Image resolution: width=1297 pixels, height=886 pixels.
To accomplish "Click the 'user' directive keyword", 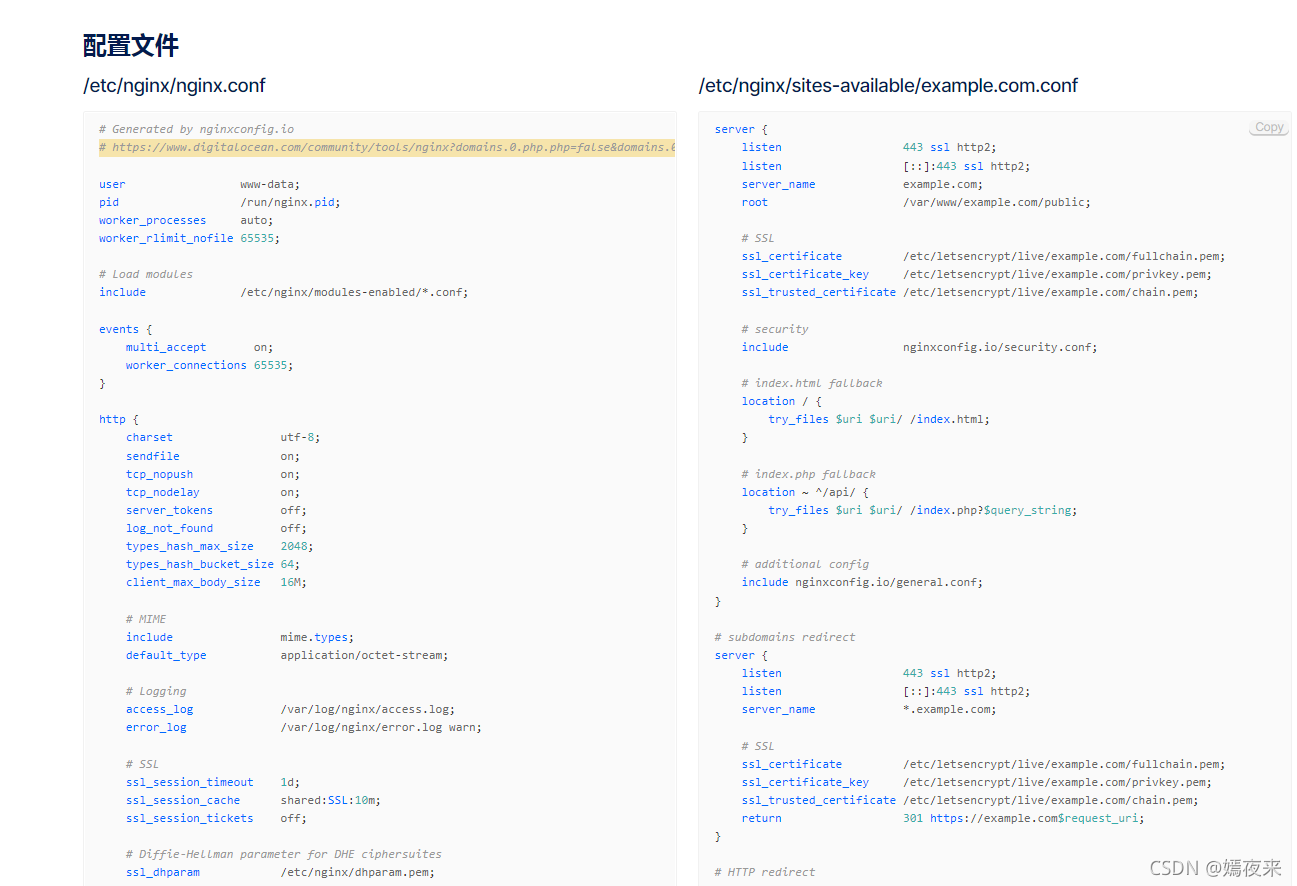I will [x=112, y=184].
